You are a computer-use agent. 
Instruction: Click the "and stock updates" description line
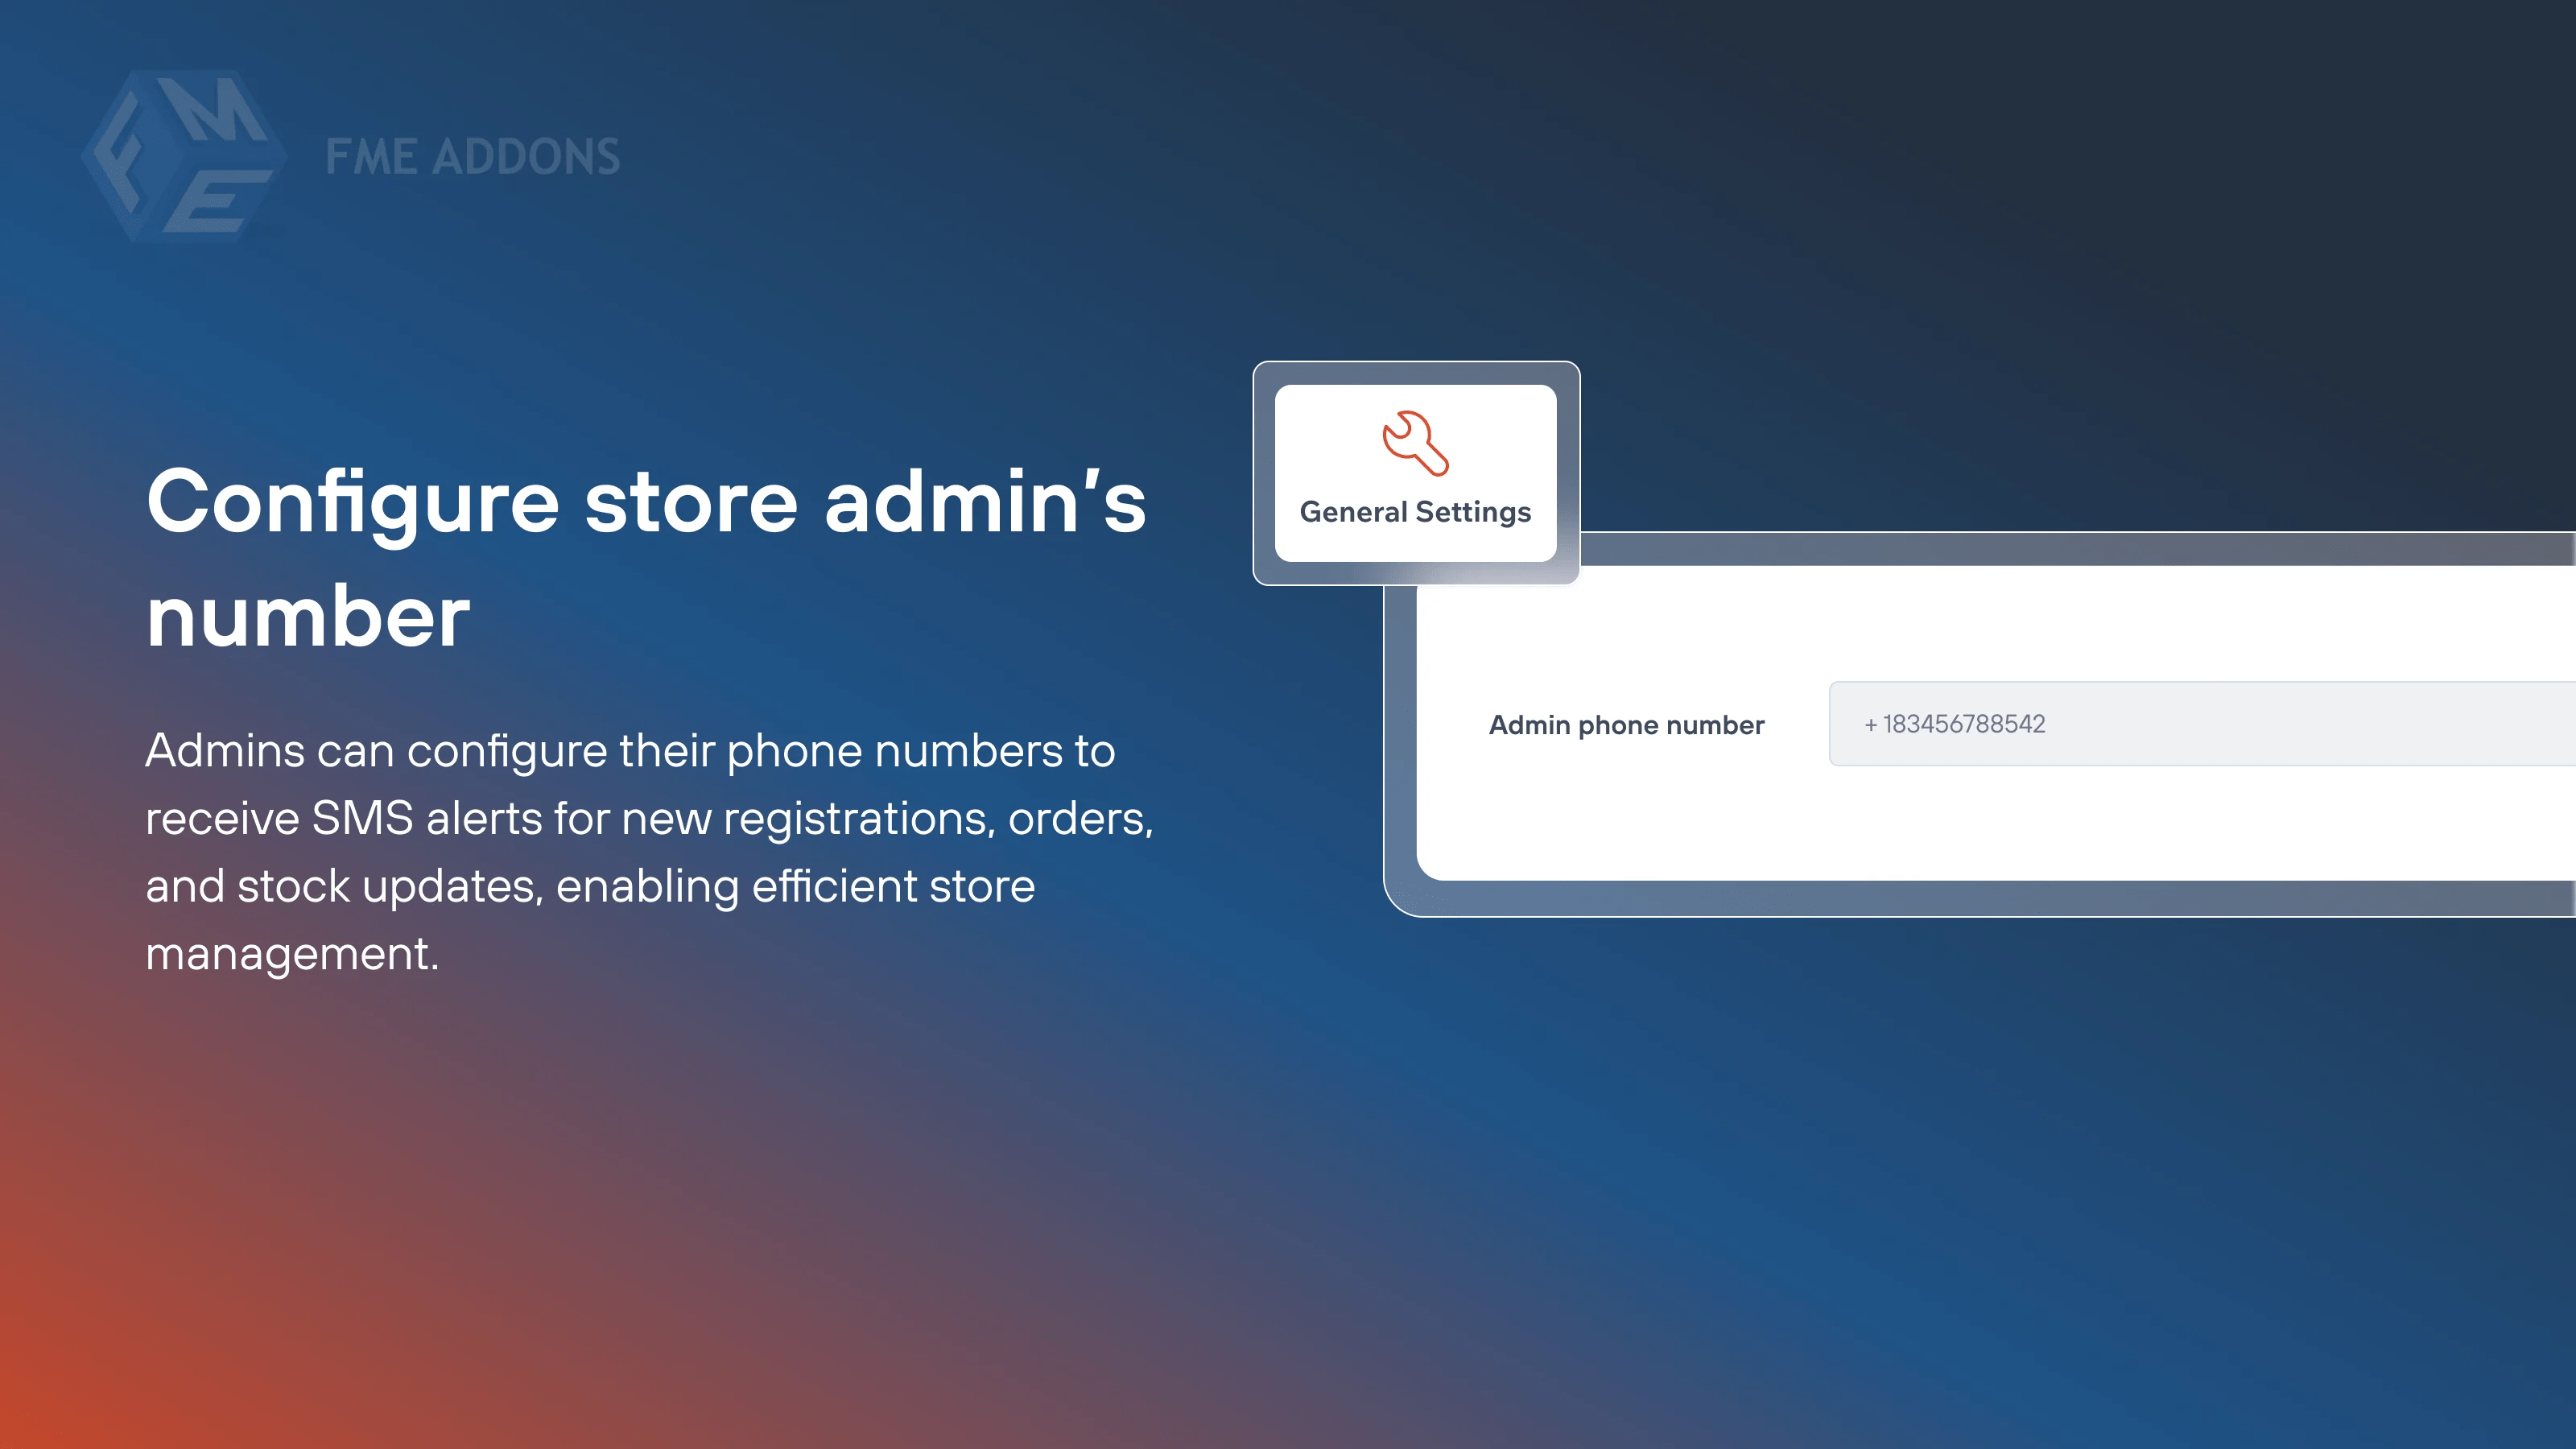(x=590, y=886)
